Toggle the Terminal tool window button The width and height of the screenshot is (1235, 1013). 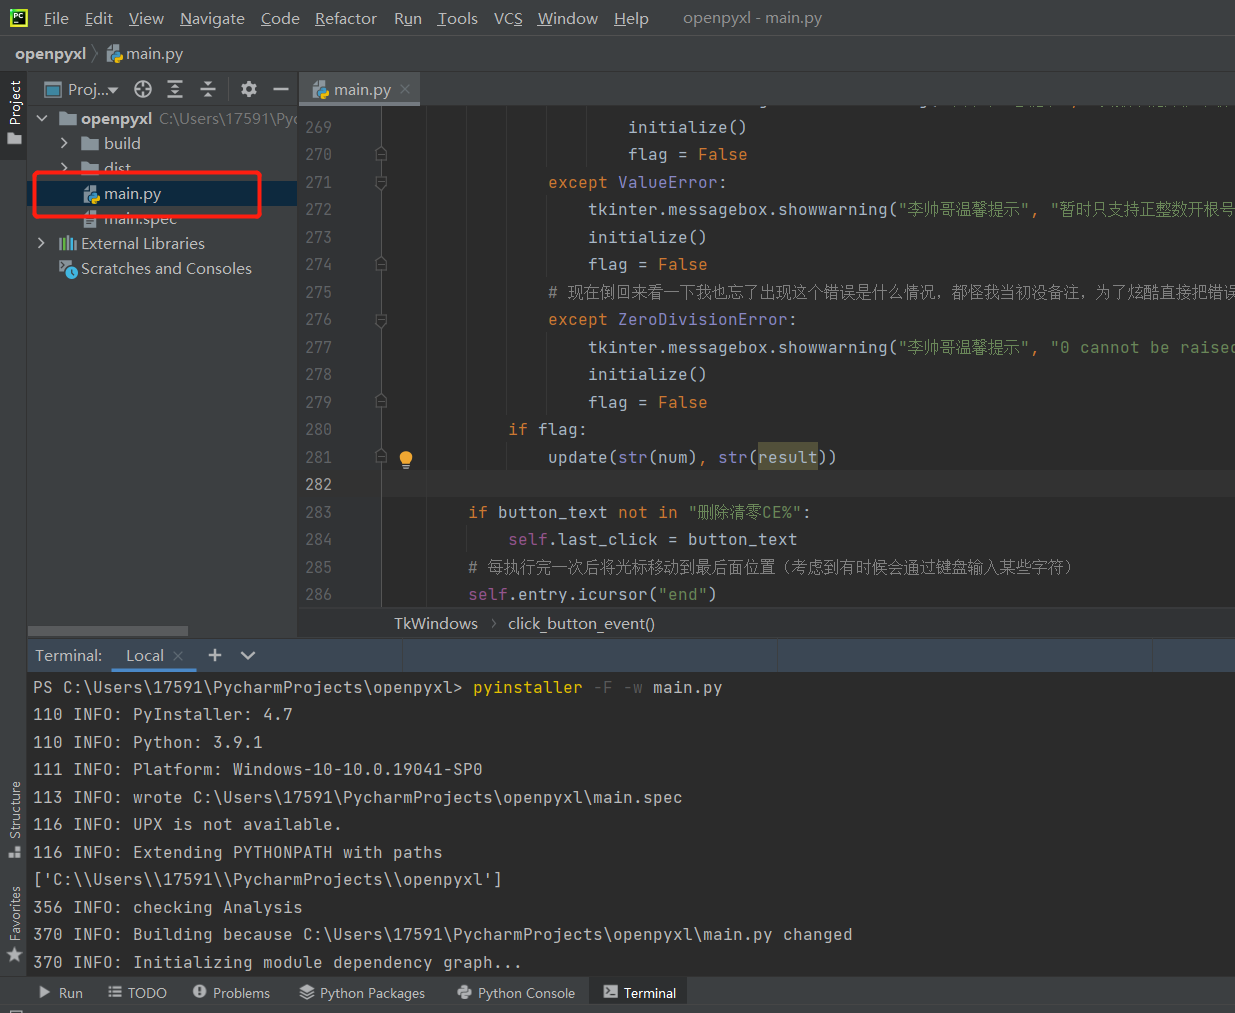coord(640,993)
